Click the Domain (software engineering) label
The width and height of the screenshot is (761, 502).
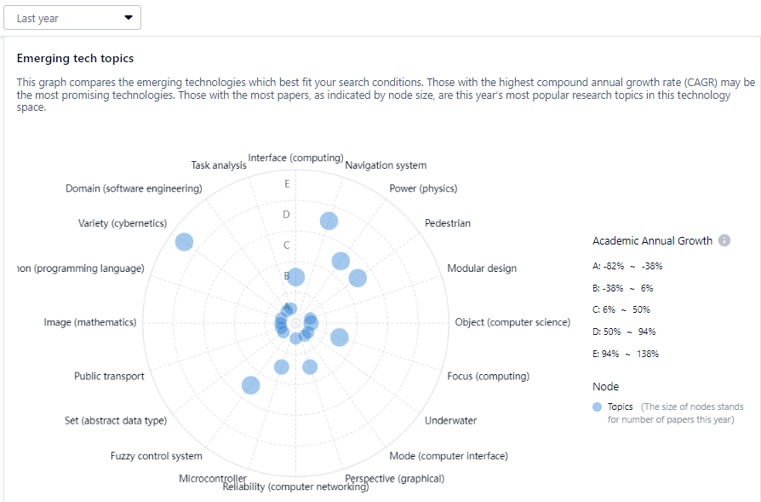134,188
